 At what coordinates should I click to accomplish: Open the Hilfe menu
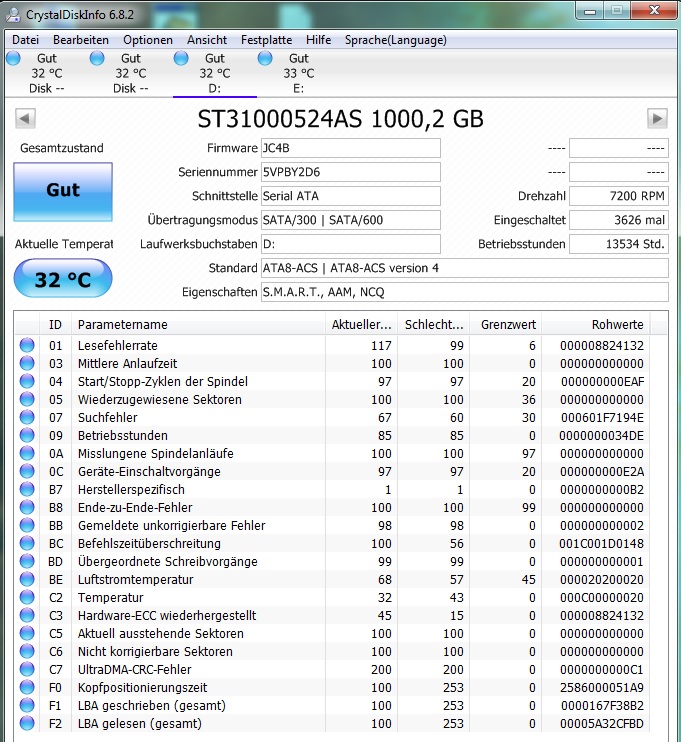pyautogui.click(x=318, y=40)
